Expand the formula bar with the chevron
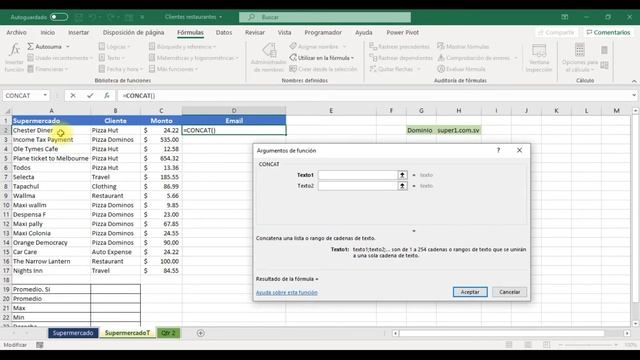 click(x=634, y=96)
